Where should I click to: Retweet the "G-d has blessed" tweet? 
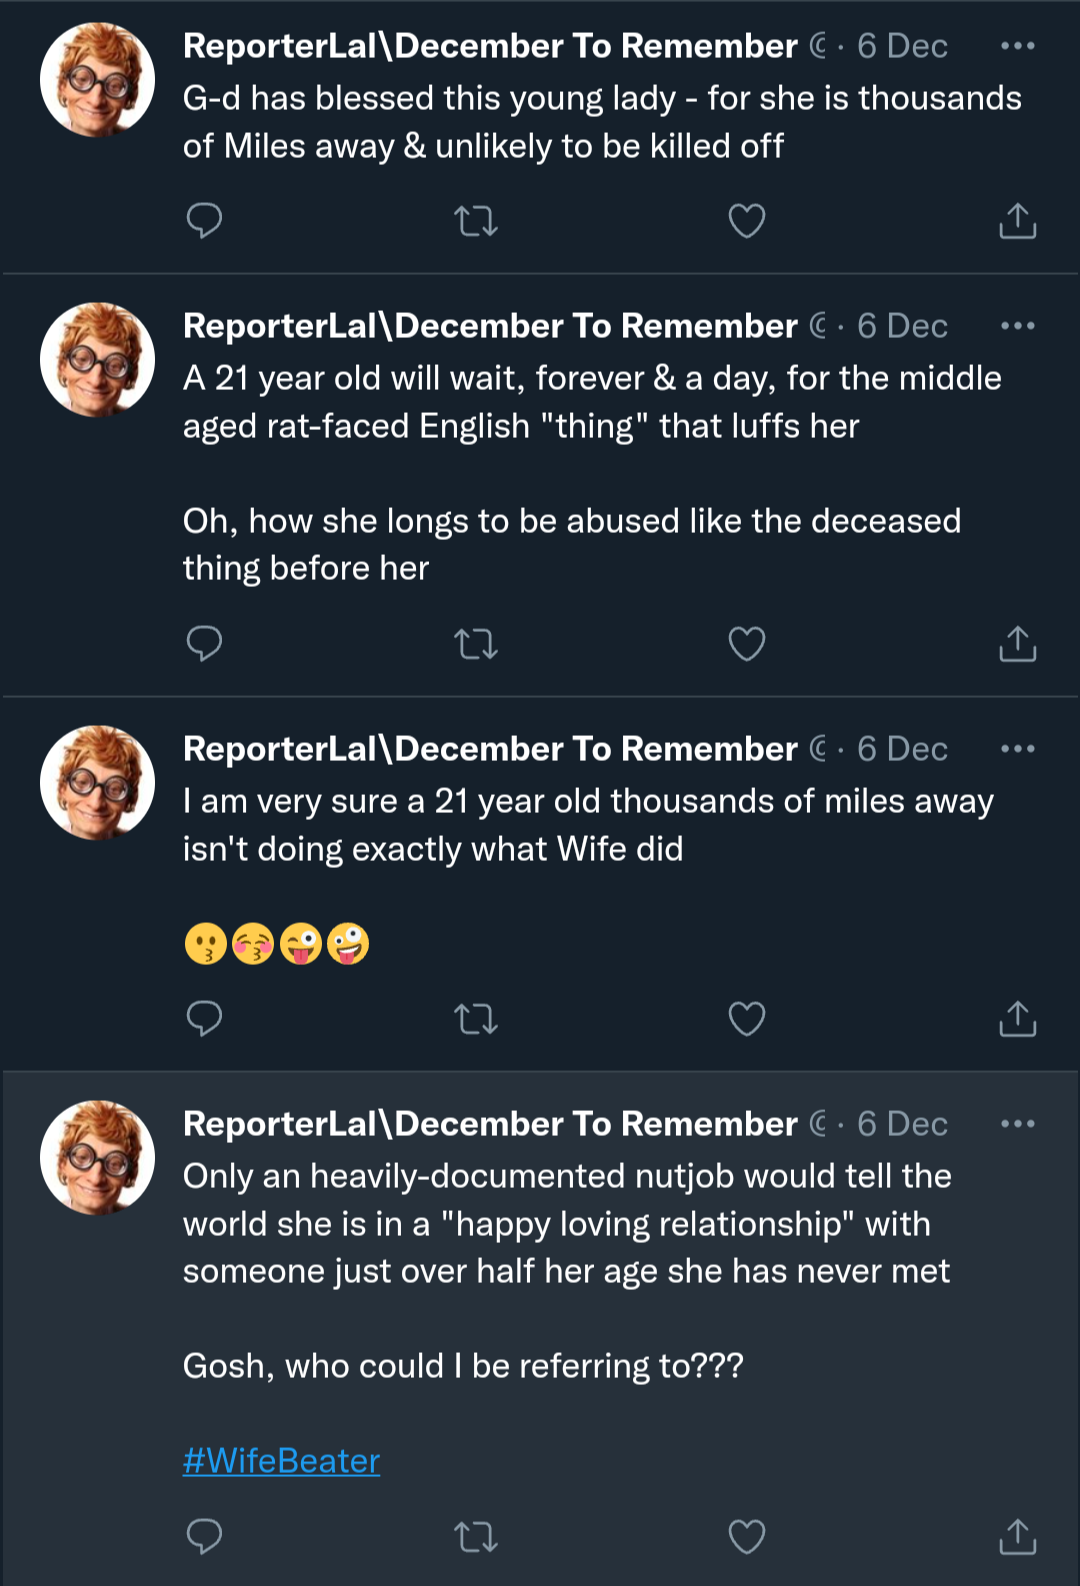(475, 220)
